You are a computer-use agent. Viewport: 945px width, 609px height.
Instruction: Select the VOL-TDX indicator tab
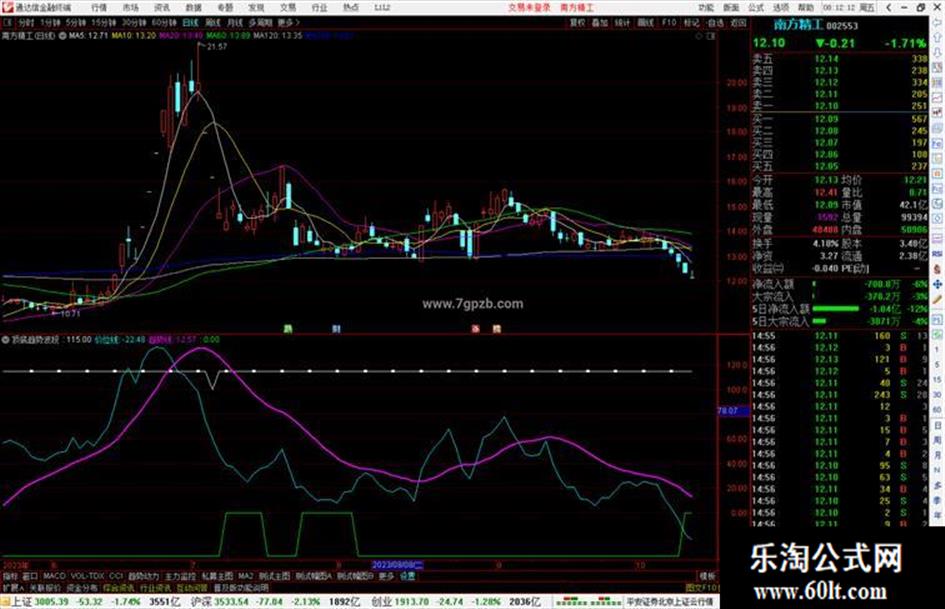pos(87,576)
